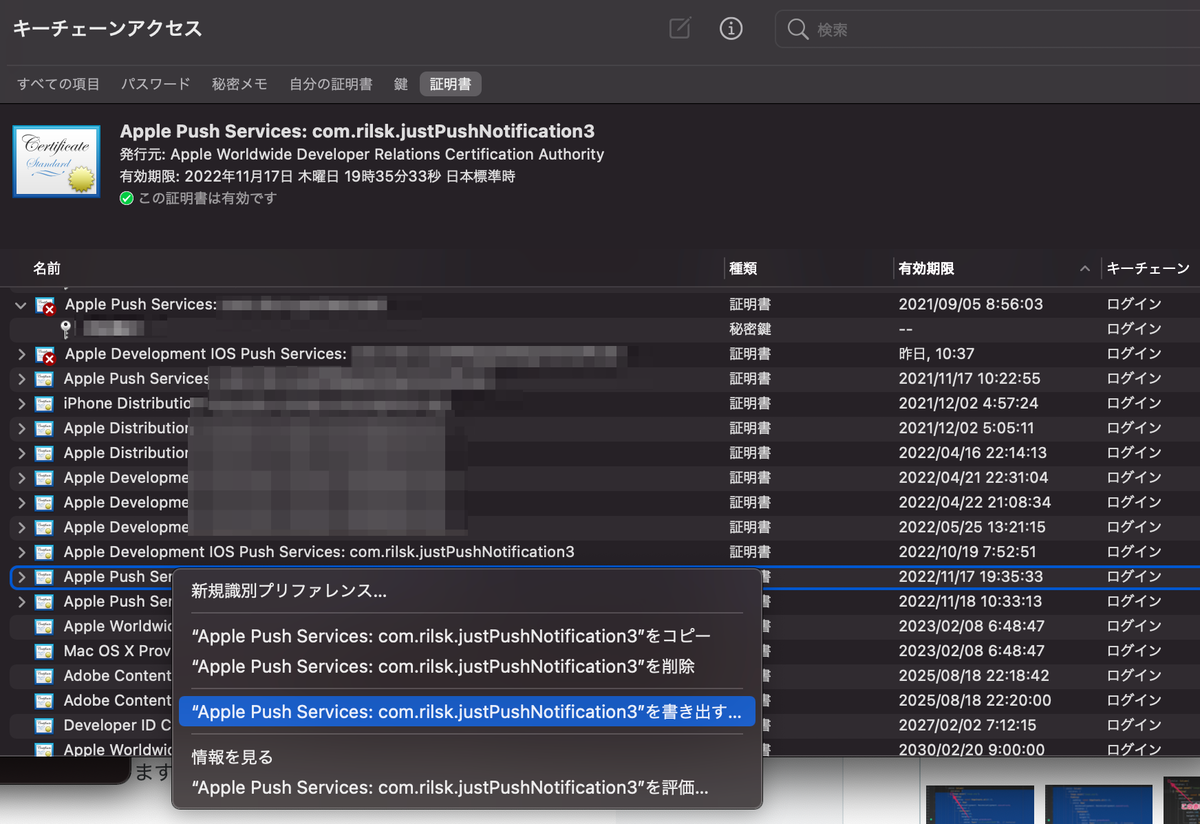Click second code thumbnail in background window

1097,804
